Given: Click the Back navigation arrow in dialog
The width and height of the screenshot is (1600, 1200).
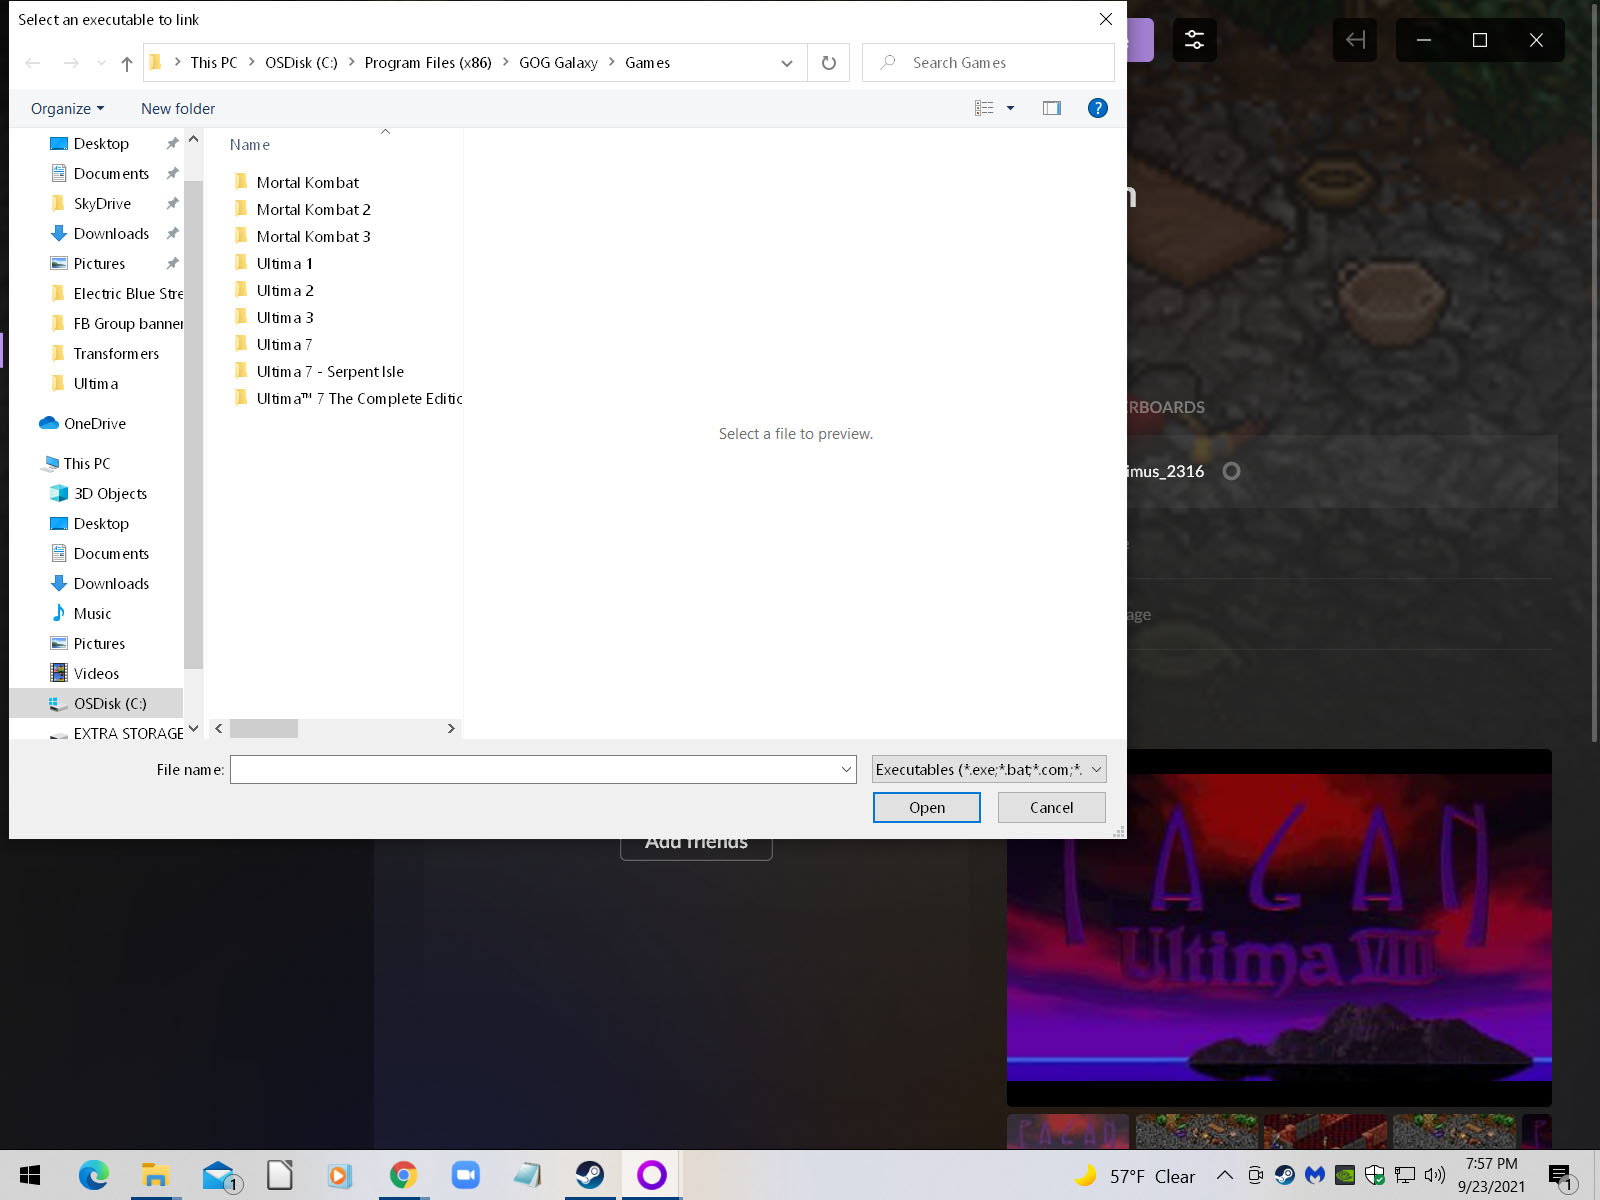Looking at the screenshot, I should point(33,63).
